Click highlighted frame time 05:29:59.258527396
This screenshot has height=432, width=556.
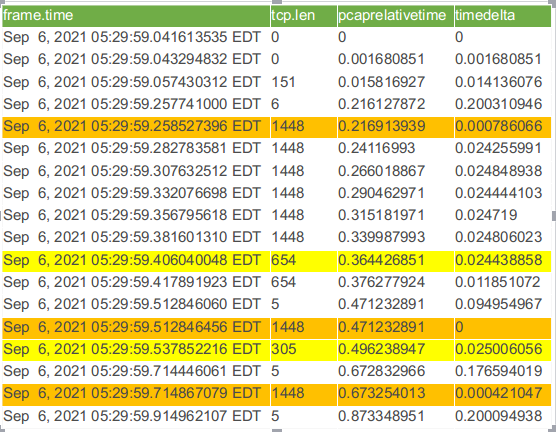pyautogui.click(x=136, y=126)
